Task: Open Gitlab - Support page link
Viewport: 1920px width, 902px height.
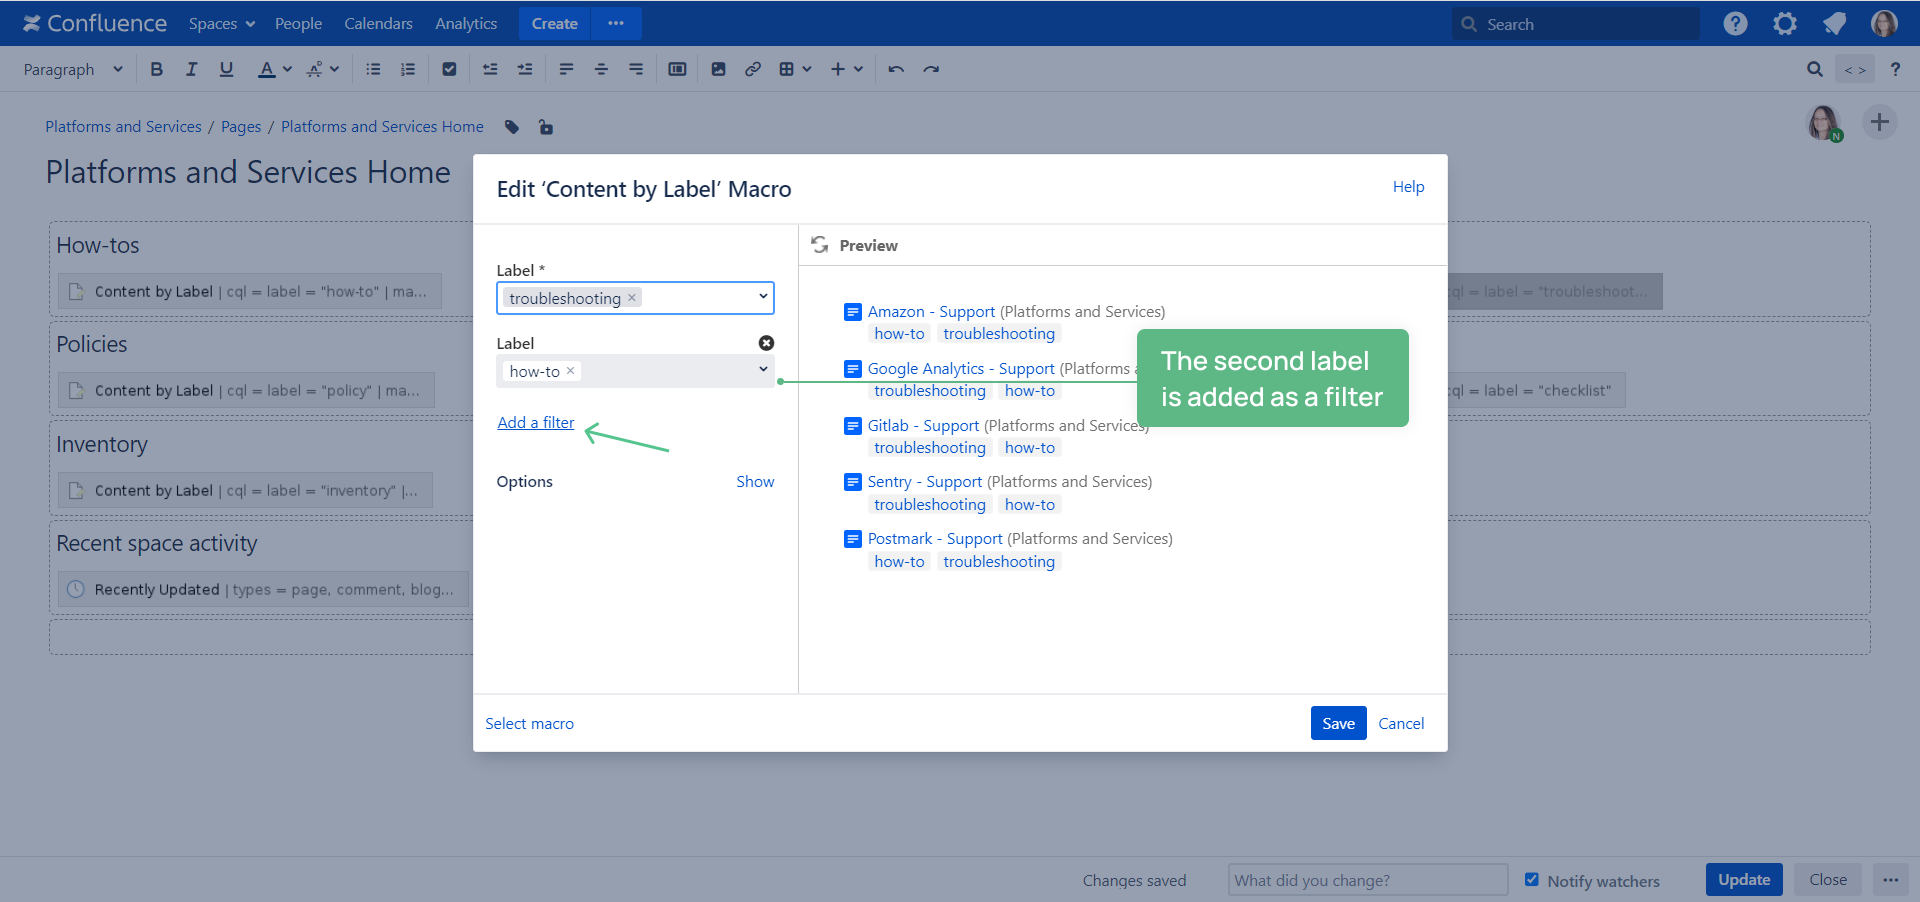Action: click(x=923, y=426)
